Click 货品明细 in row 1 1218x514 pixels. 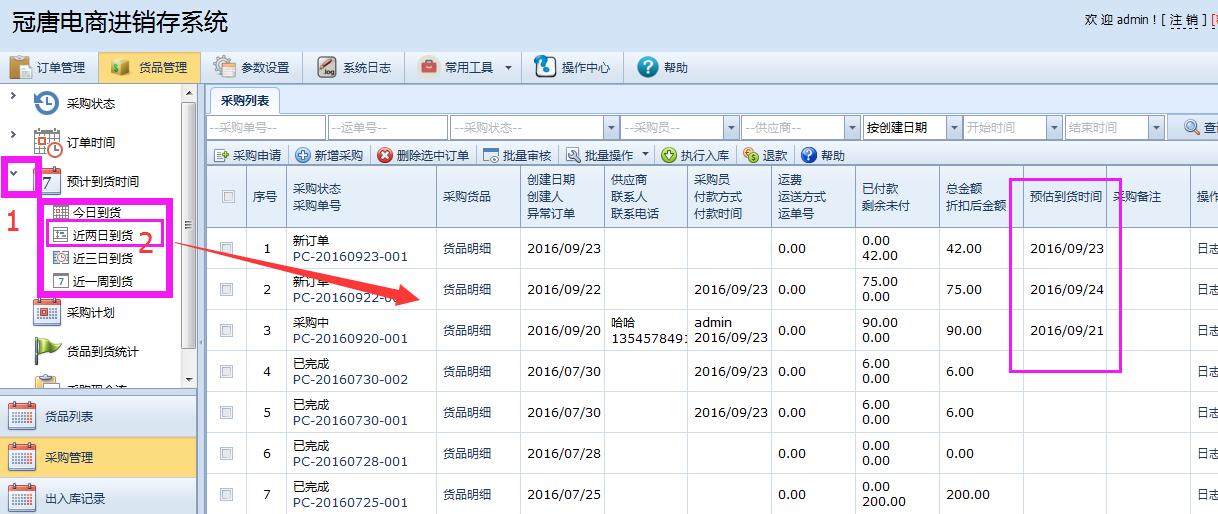coord(467,248)
